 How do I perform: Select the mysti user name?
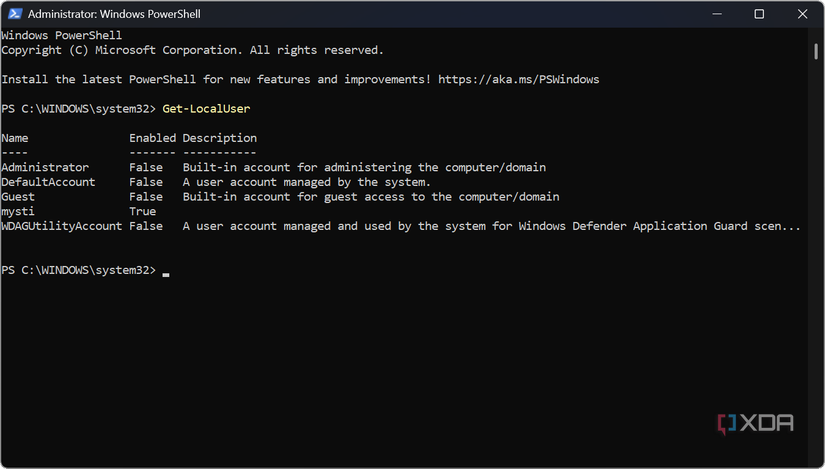(x=18, y=212)
